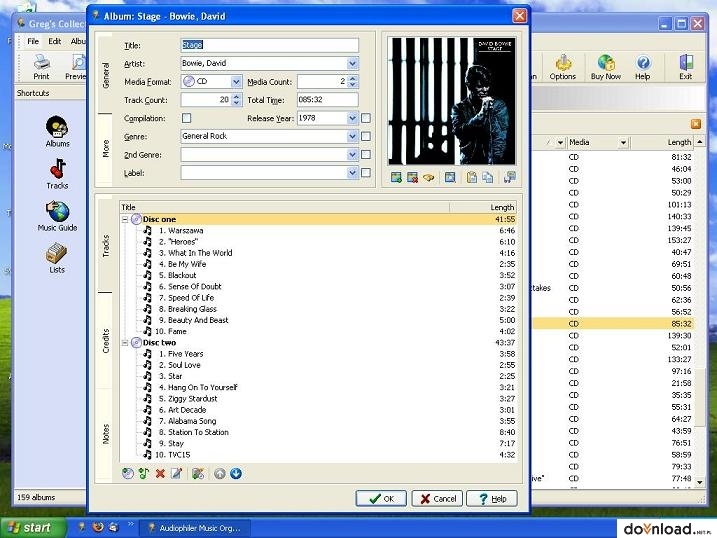Switch to the Tracks tab
The width and height of the screenshot is (717, 538).
(105, 246)
